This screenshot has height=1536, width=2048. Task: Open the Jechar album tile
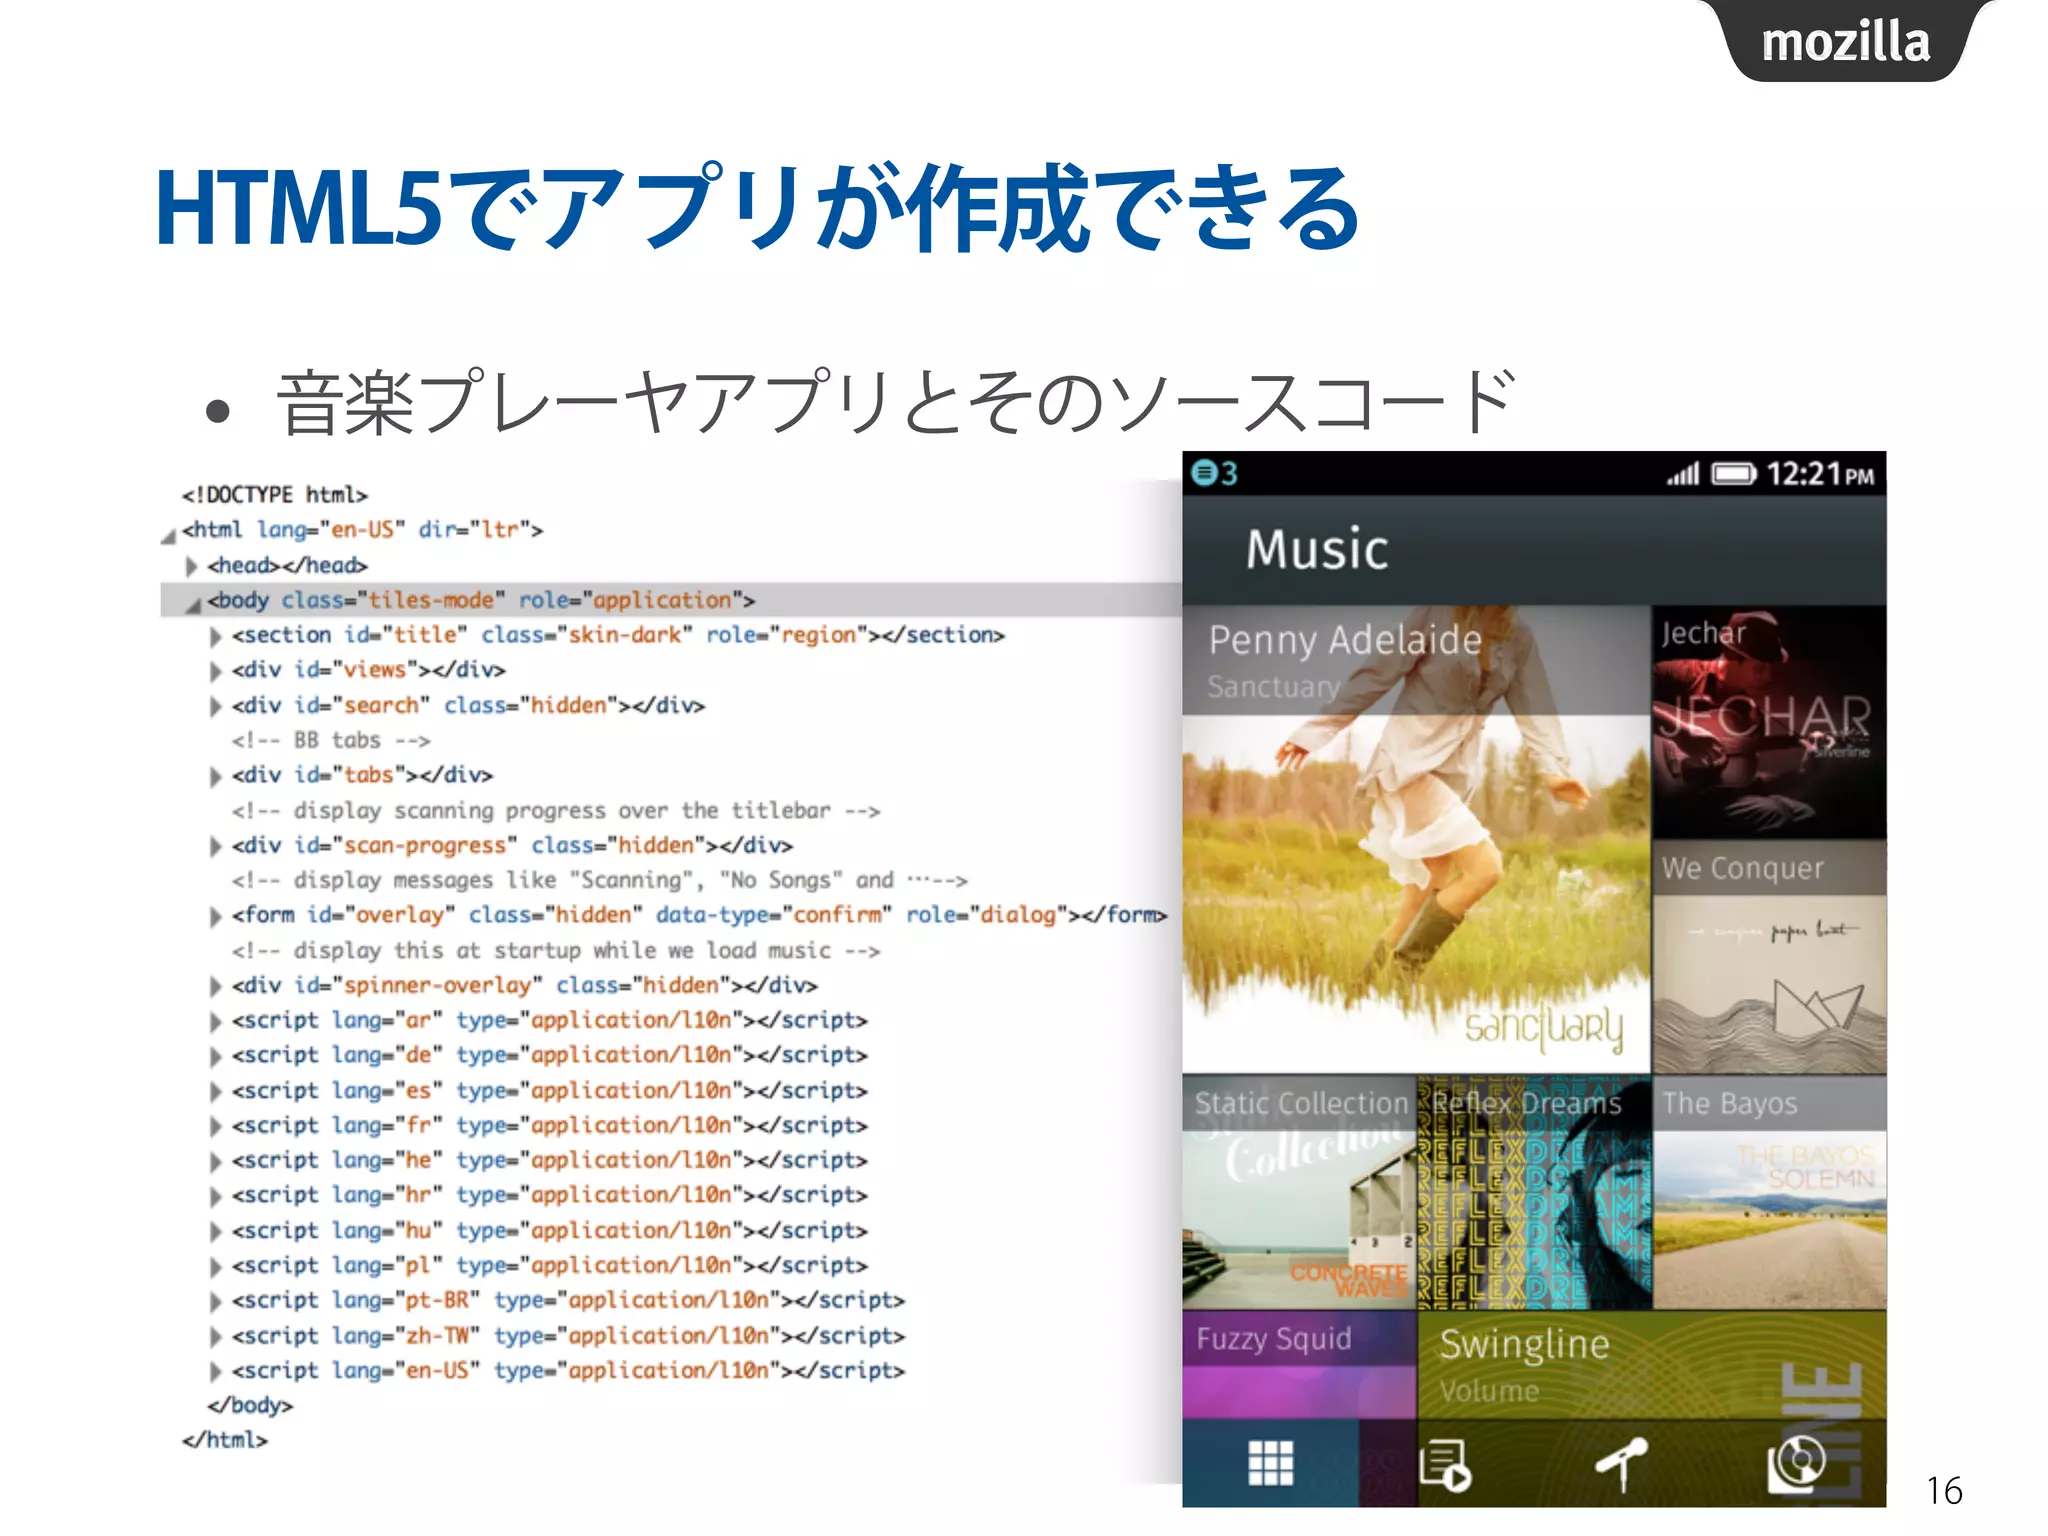(x=1769, y=722)
